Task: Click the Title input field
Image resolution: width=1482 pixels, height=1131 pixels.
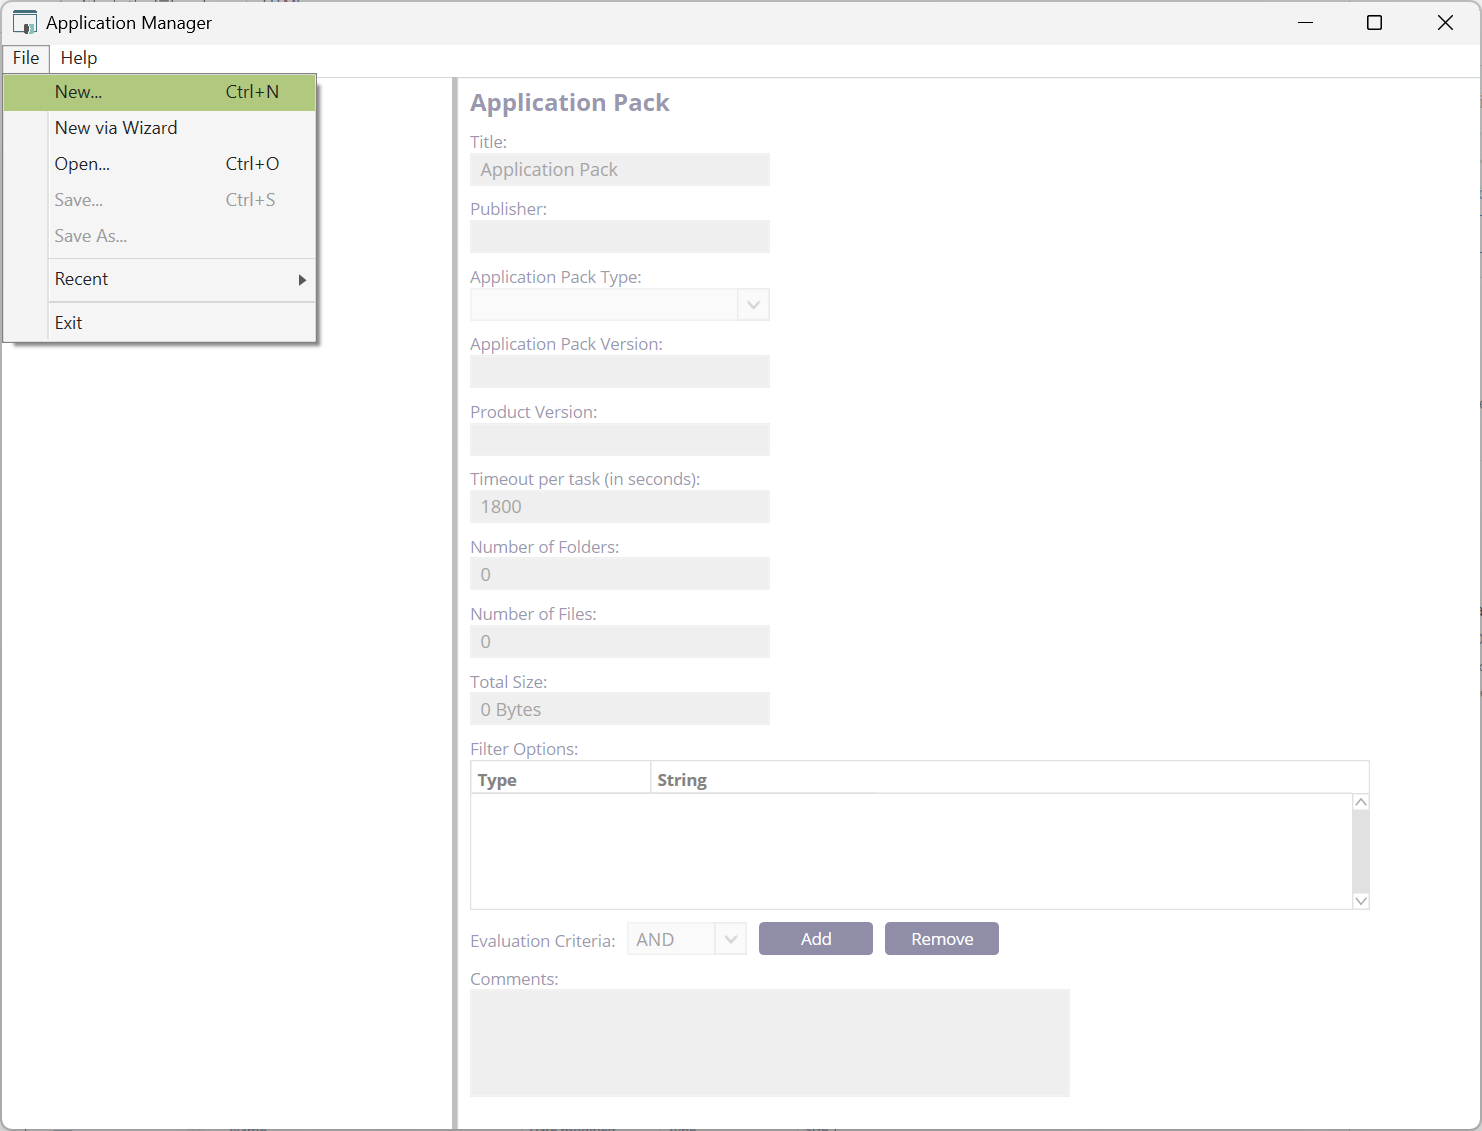Action: click(x=619, y=170)
